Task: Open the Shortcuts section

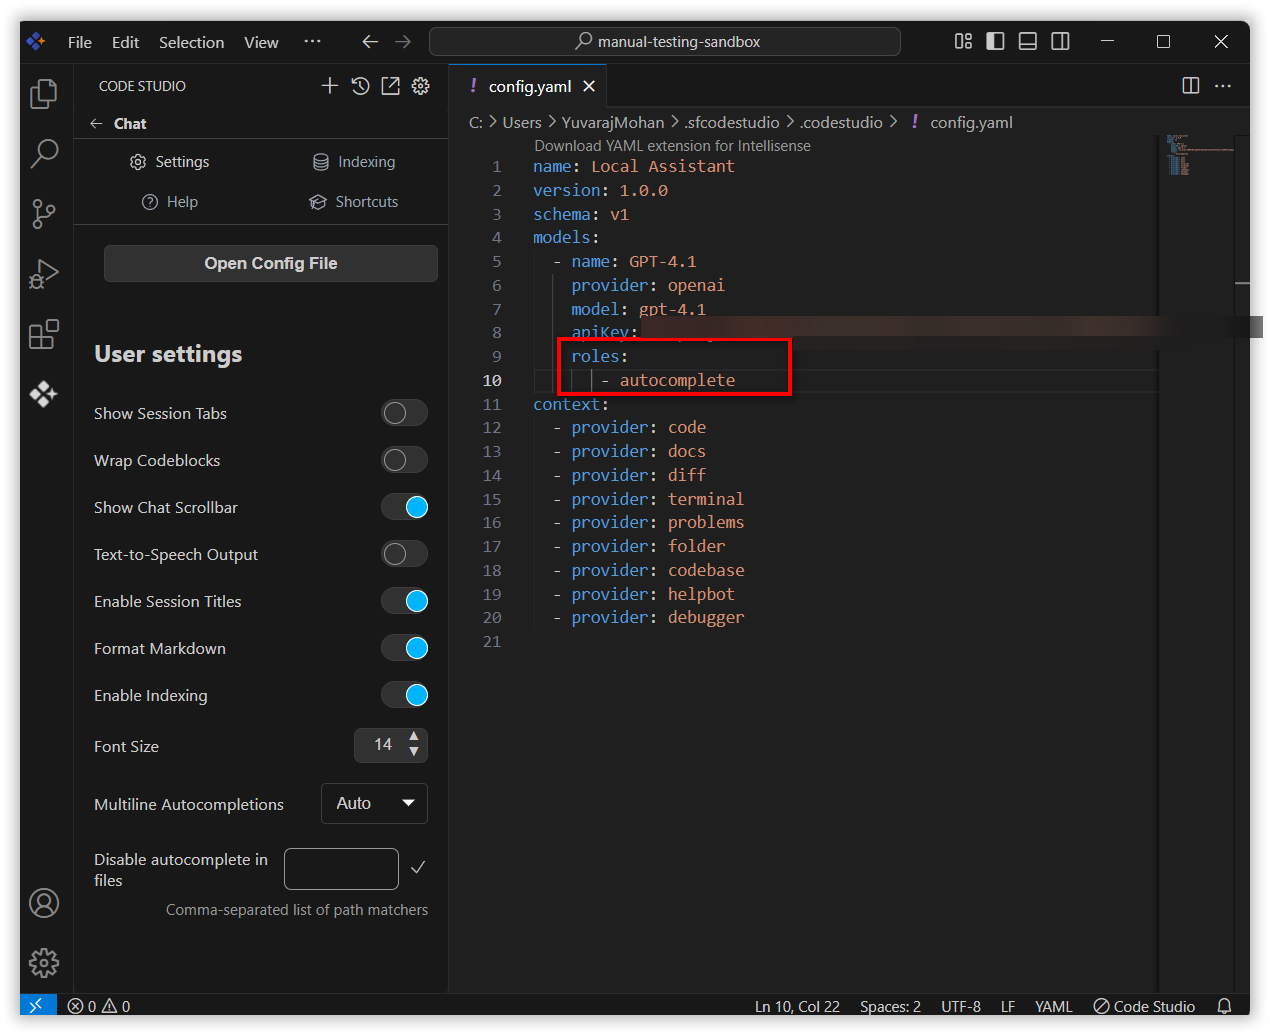Action: coord(353,202)
